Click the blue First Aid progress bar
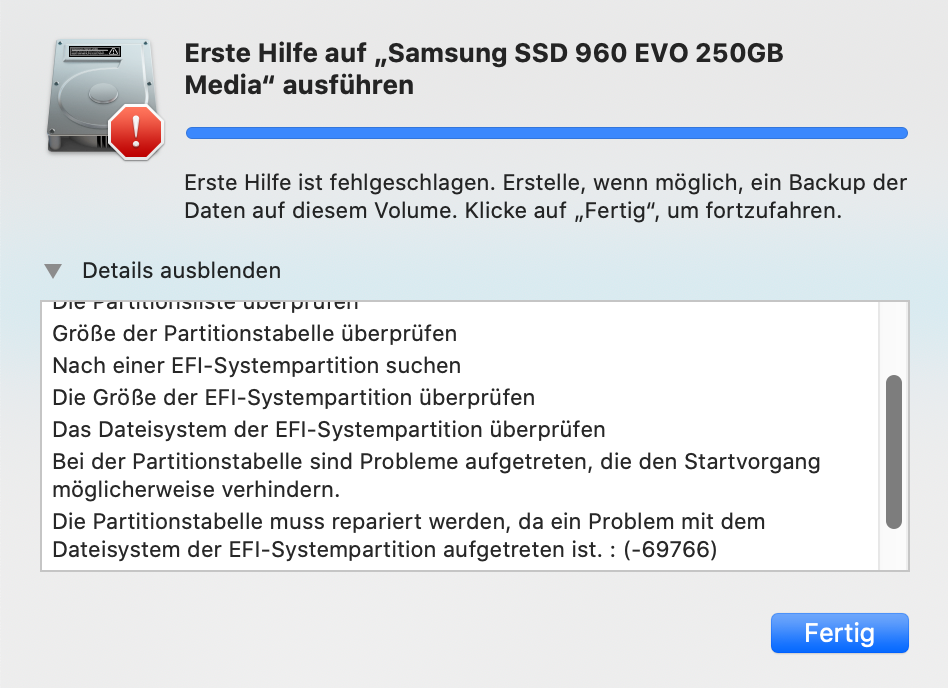Screen dimensions: 948x688 pos(546,133)
